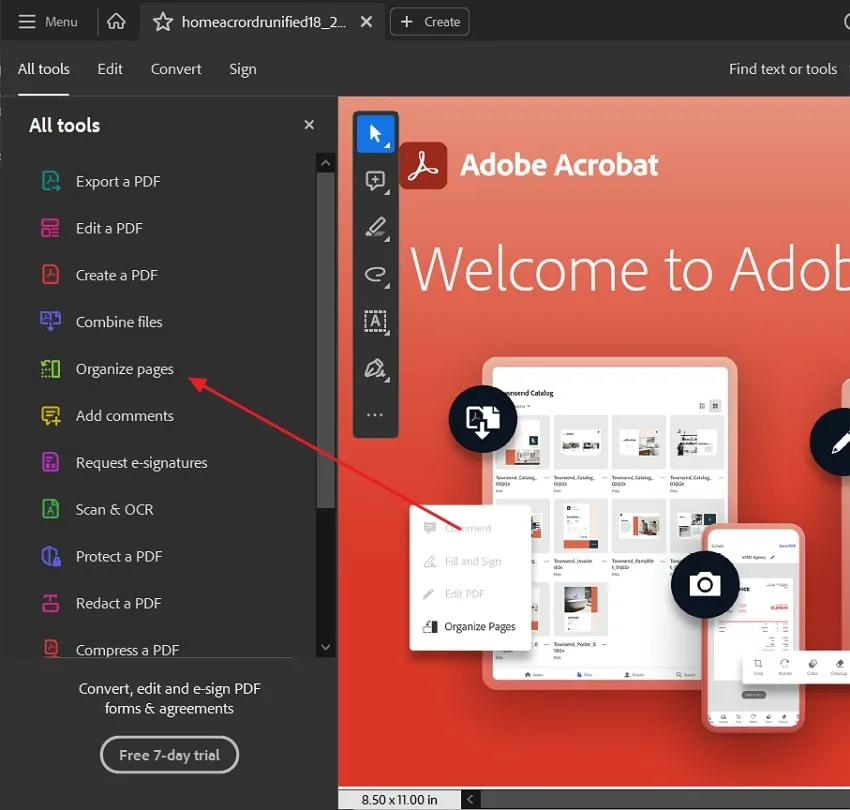Click the Protect a PDF icon
This screenshot has width=850, height=810.
[50, 556]
